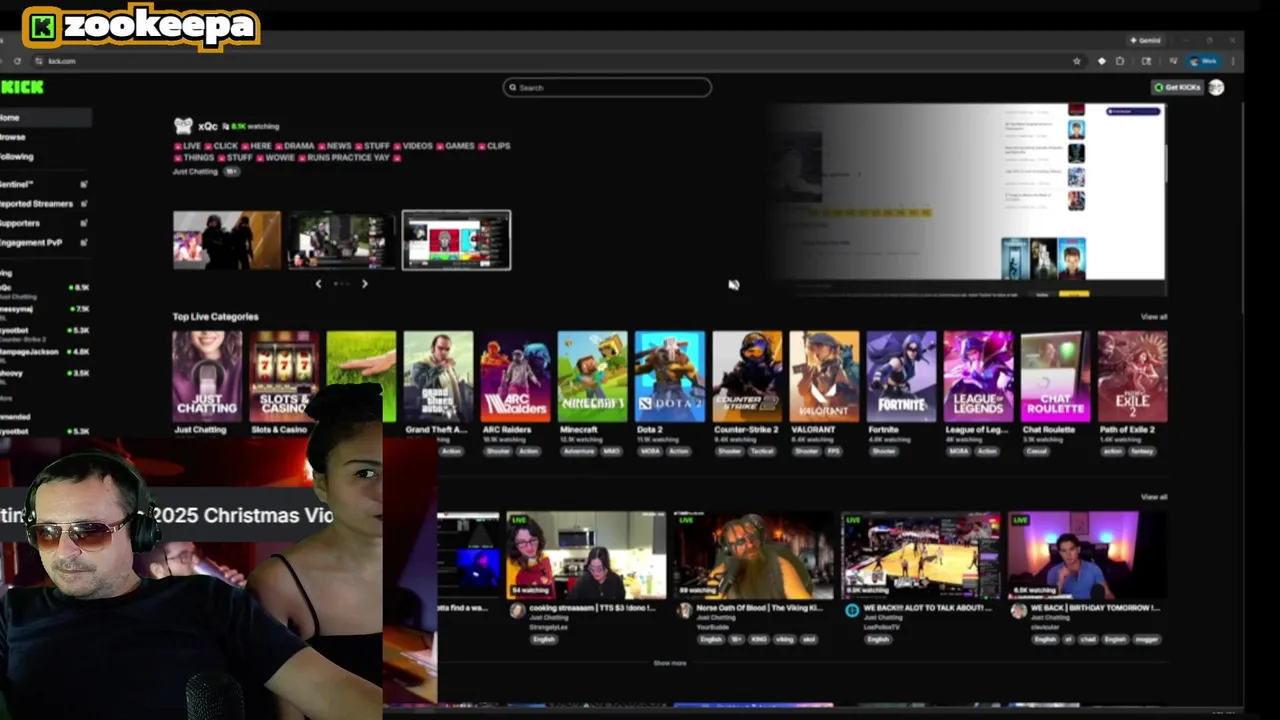The width and height of the screenshot is (1280, 720).
Task: Unmute the featured stream preview
Action: pyautogui.click(x=733, y=285)
